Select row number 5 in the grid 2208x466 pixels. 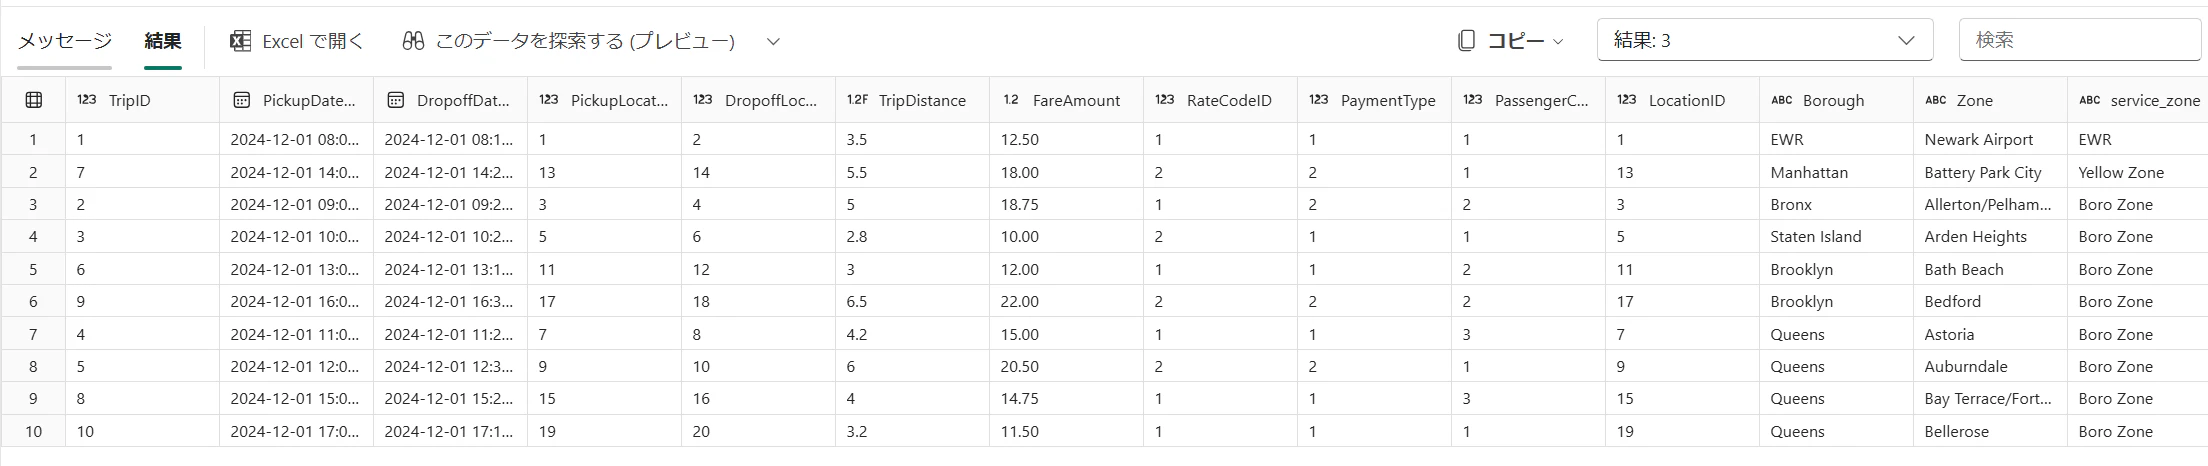pyautogui.click(x=33, y=269)
